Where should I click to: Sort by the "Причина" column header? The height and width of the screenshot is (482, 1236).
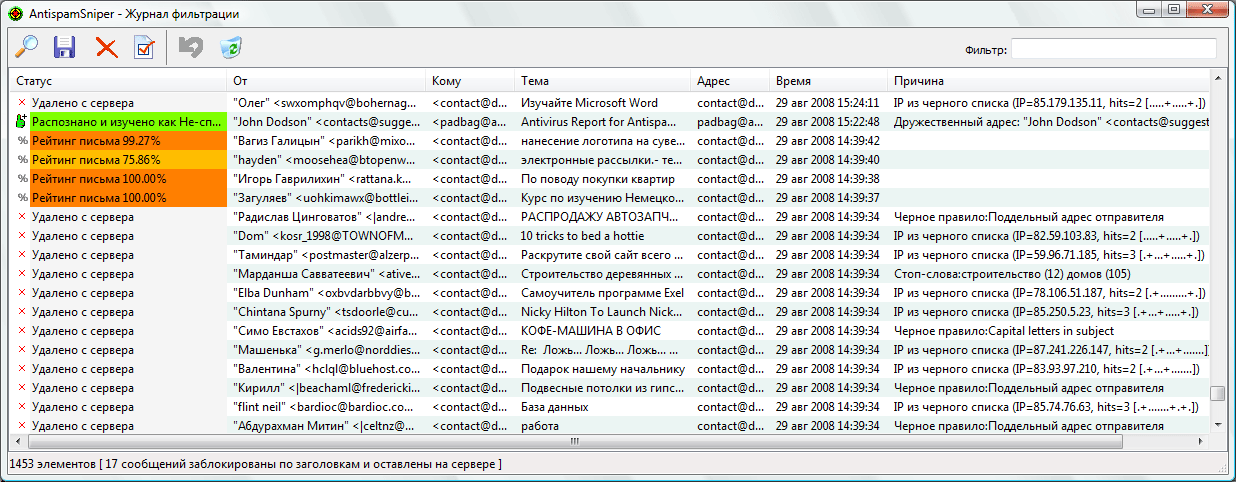[1048, 80]
